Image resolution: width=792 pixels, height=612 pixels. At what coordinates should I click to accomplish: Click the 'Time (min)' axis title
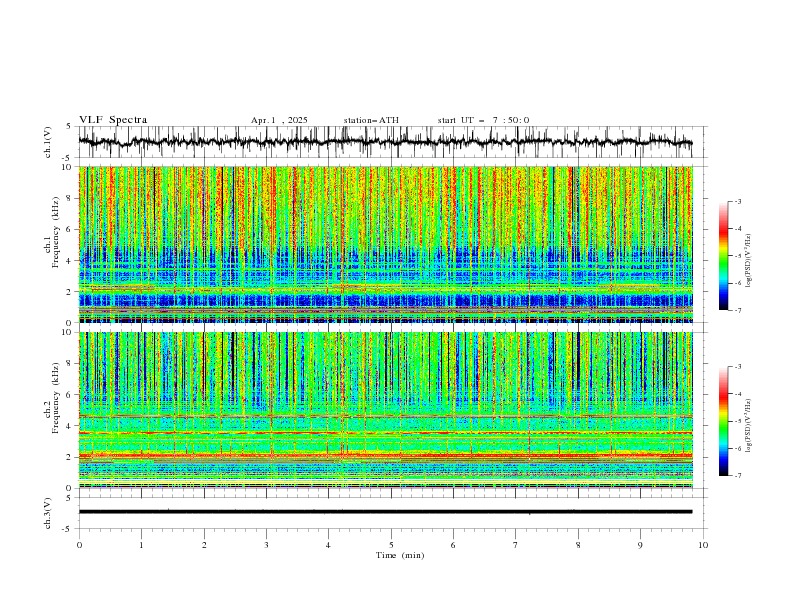pos(400,555)
